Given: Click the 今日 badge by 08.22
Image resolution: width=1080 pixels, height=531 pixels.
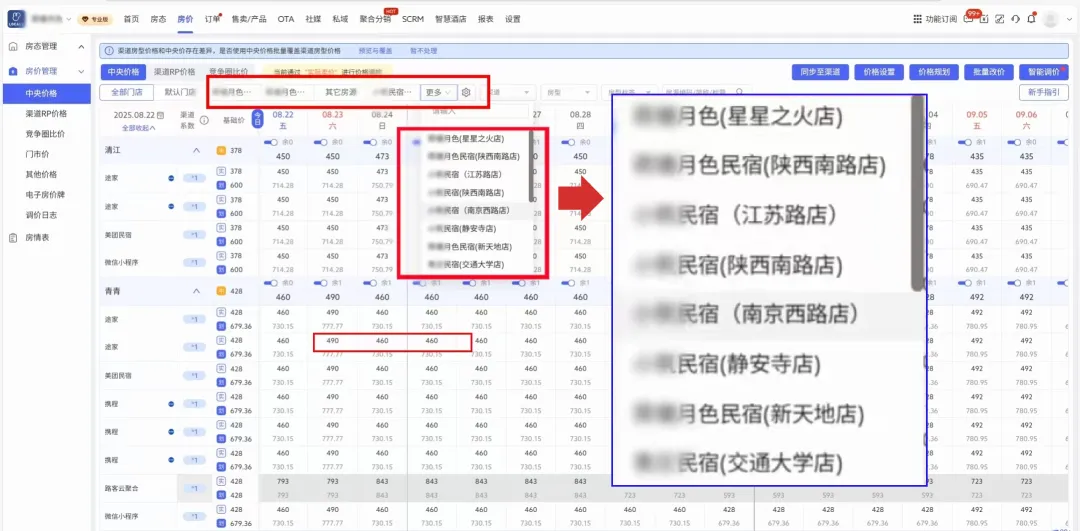Looking at the screenshot, I should 258,119.
